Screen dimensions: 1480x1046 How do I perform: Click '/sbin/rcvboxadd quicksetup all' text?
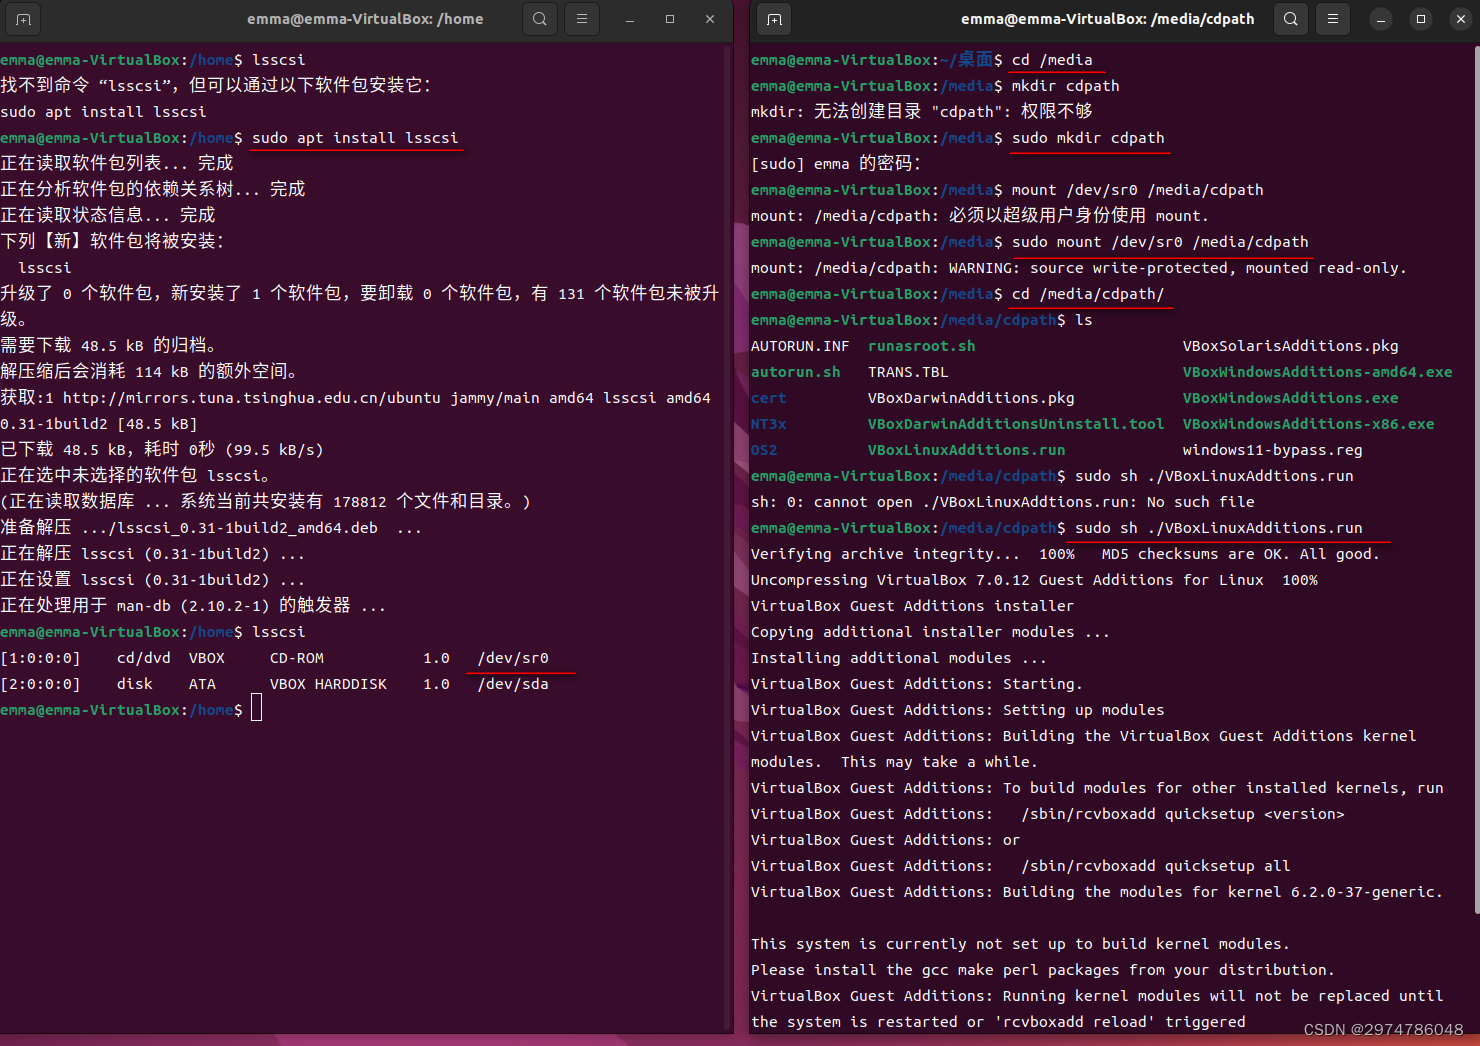pyautogui.click(x=1156, y=866)
